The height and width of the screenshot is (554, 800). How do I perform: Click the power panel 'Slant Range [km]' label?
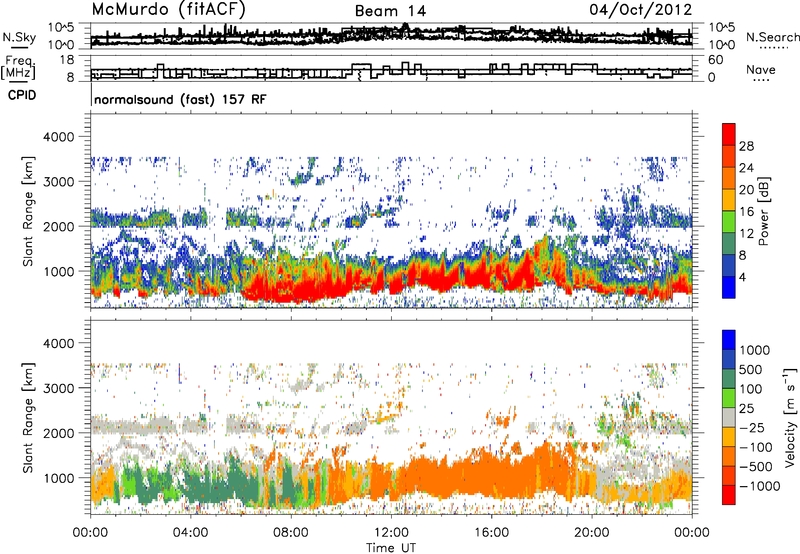click(28, 211)
